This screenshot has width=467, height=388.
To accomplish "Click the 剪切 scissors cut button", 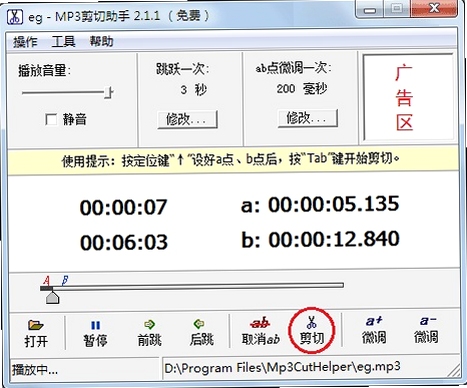I will click(312, 330).
